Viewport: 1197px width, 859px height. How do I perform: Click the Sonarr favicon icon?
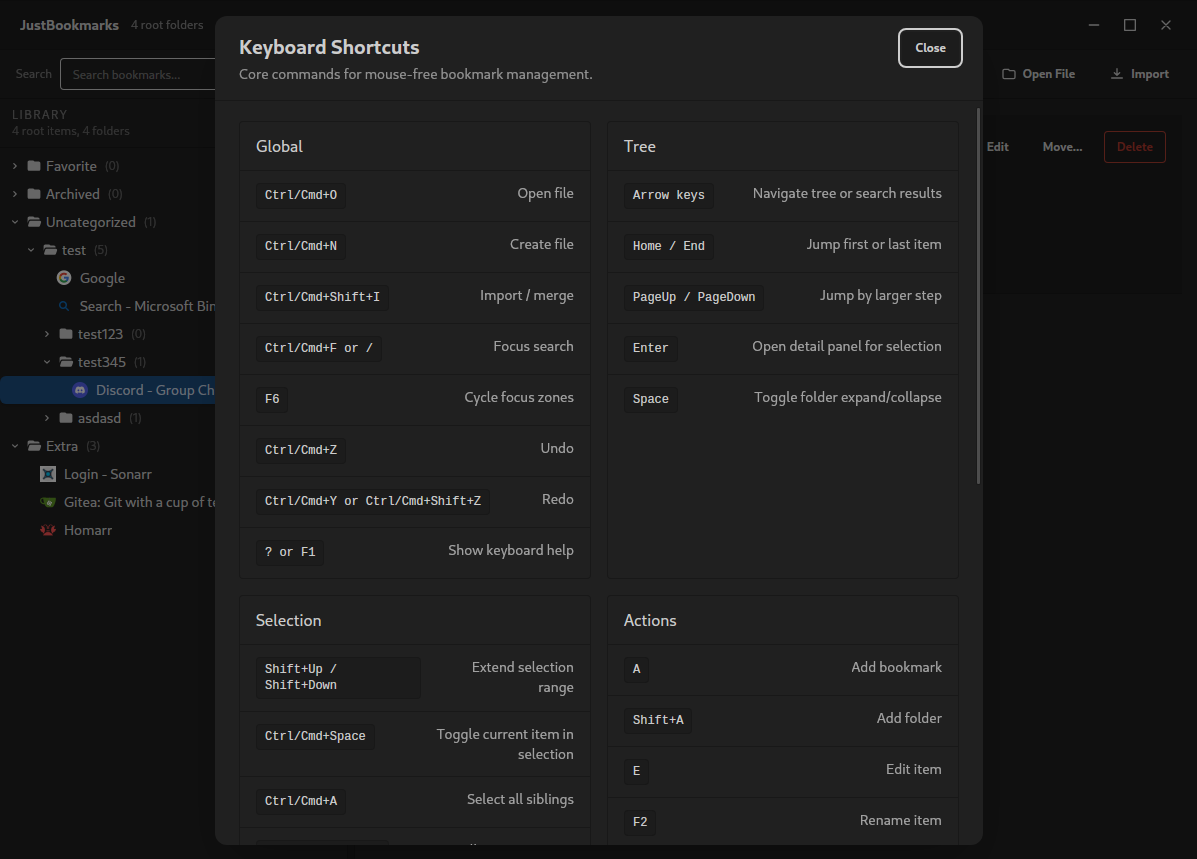click(48, 474)
